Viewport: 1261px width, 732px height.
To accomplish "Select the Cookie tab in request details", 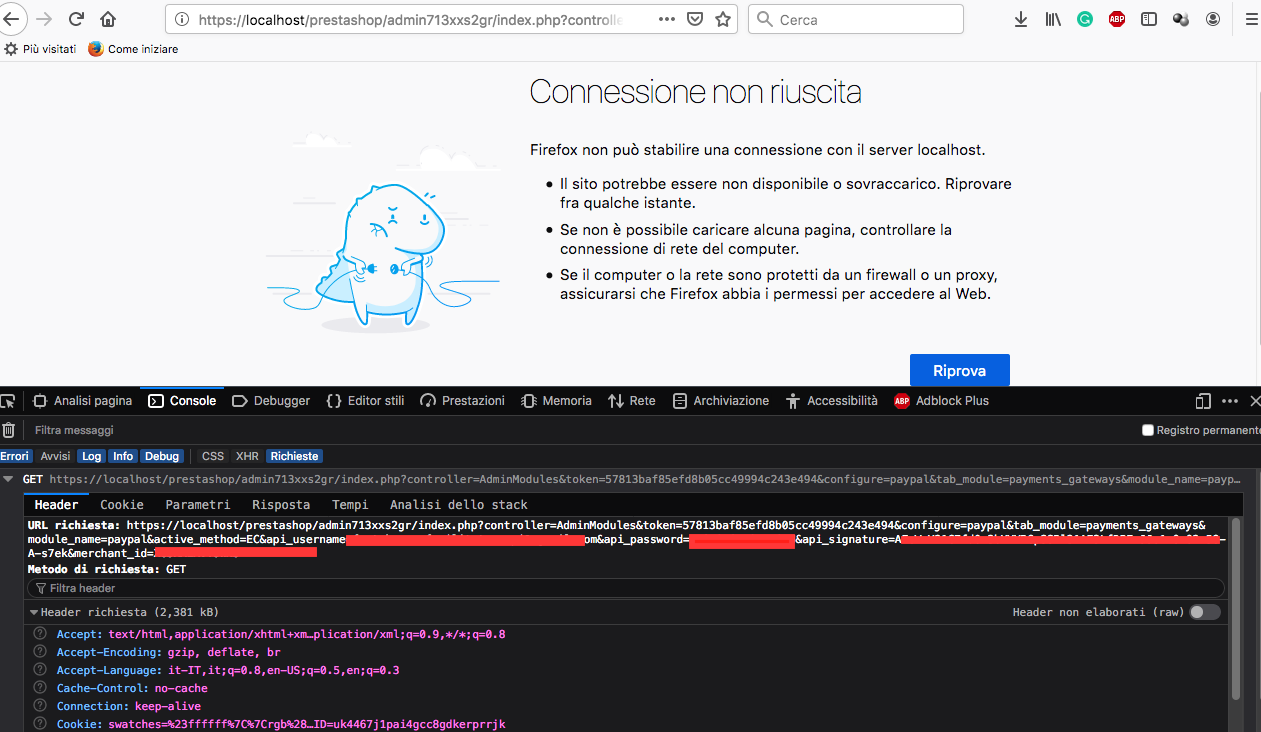I will coord(122,505).
